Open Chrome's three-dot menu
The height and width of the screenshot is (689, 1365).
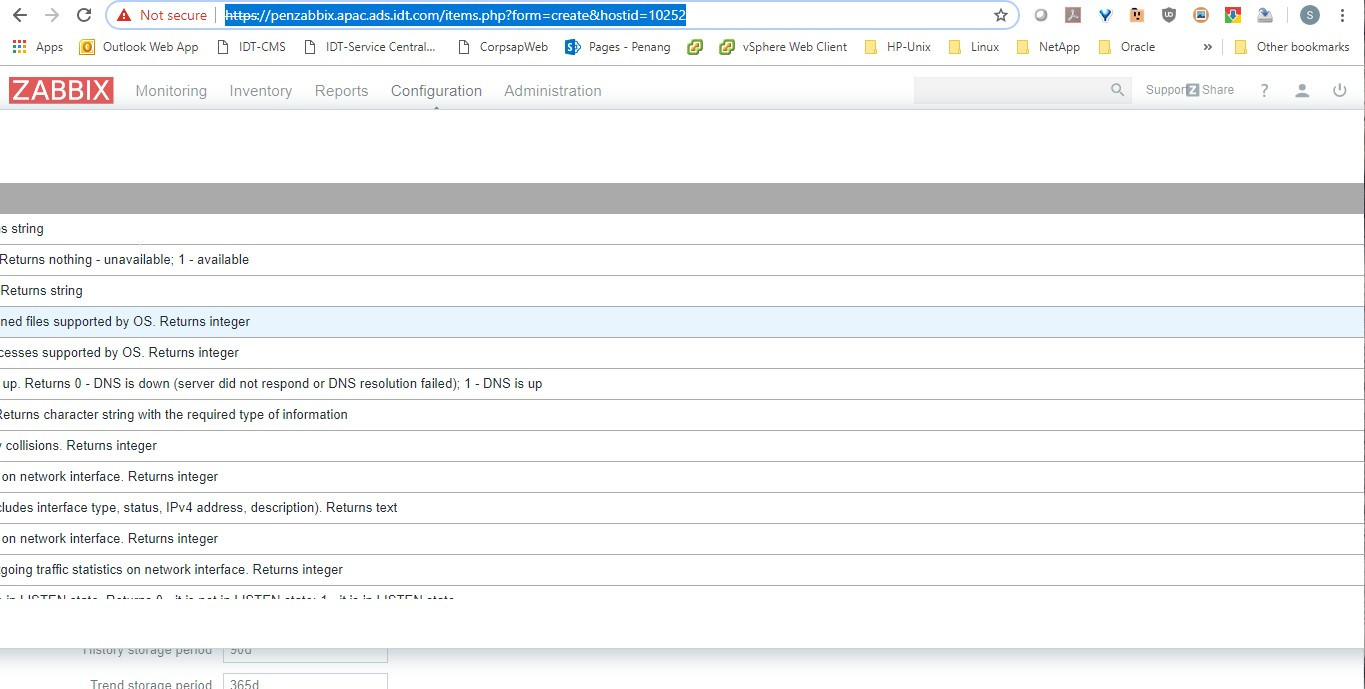pos(1342,15)
